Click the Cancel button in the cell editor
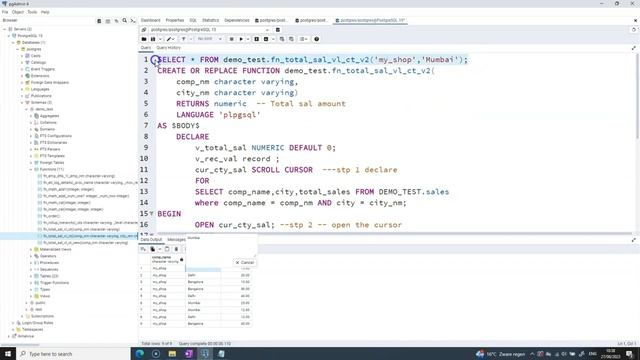640x360 pixels. (x=245, y=262)
